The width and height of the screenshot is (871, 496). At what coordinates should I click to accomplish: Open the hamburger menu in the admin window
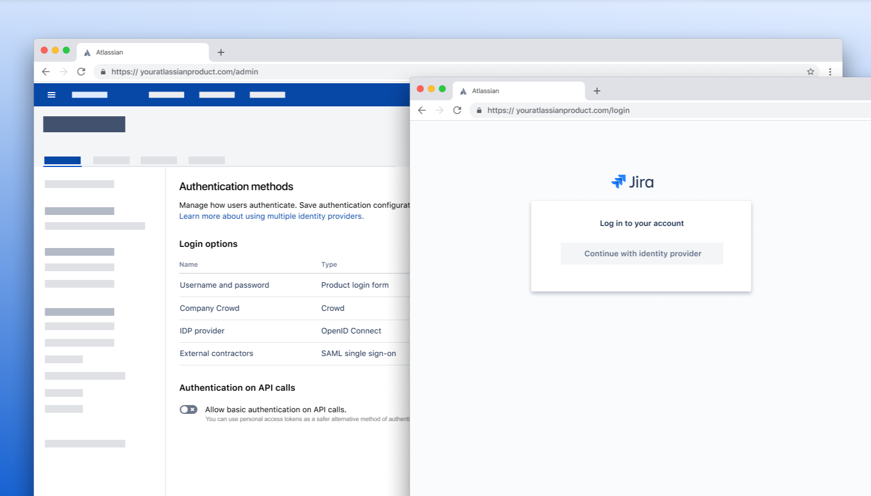[51, 95]
